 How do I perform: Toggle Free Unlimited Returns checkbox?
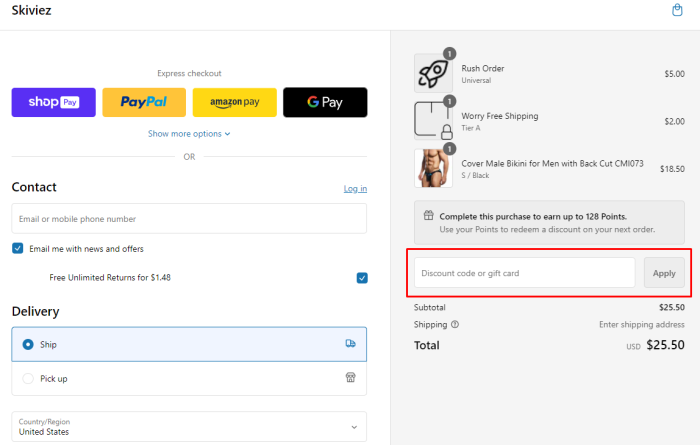pos(362,278)
